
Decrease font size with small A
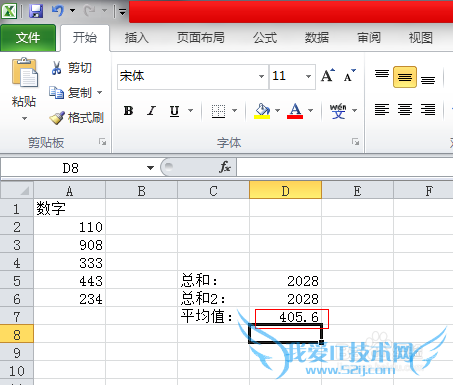pyautogui.click(x=349, y=76)
